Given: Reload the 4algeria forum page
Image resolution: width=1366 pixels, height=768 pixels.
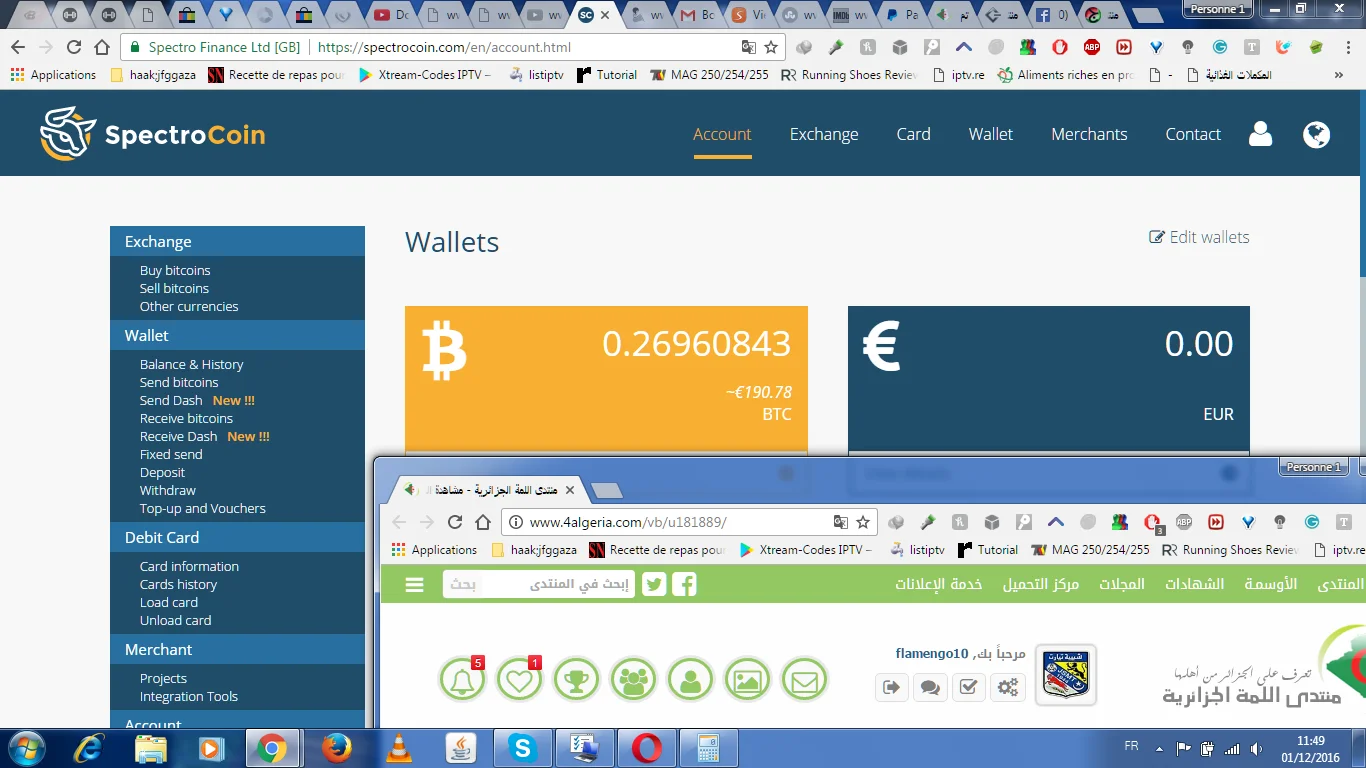Looking at the screenshot, I should coord(455,522).
